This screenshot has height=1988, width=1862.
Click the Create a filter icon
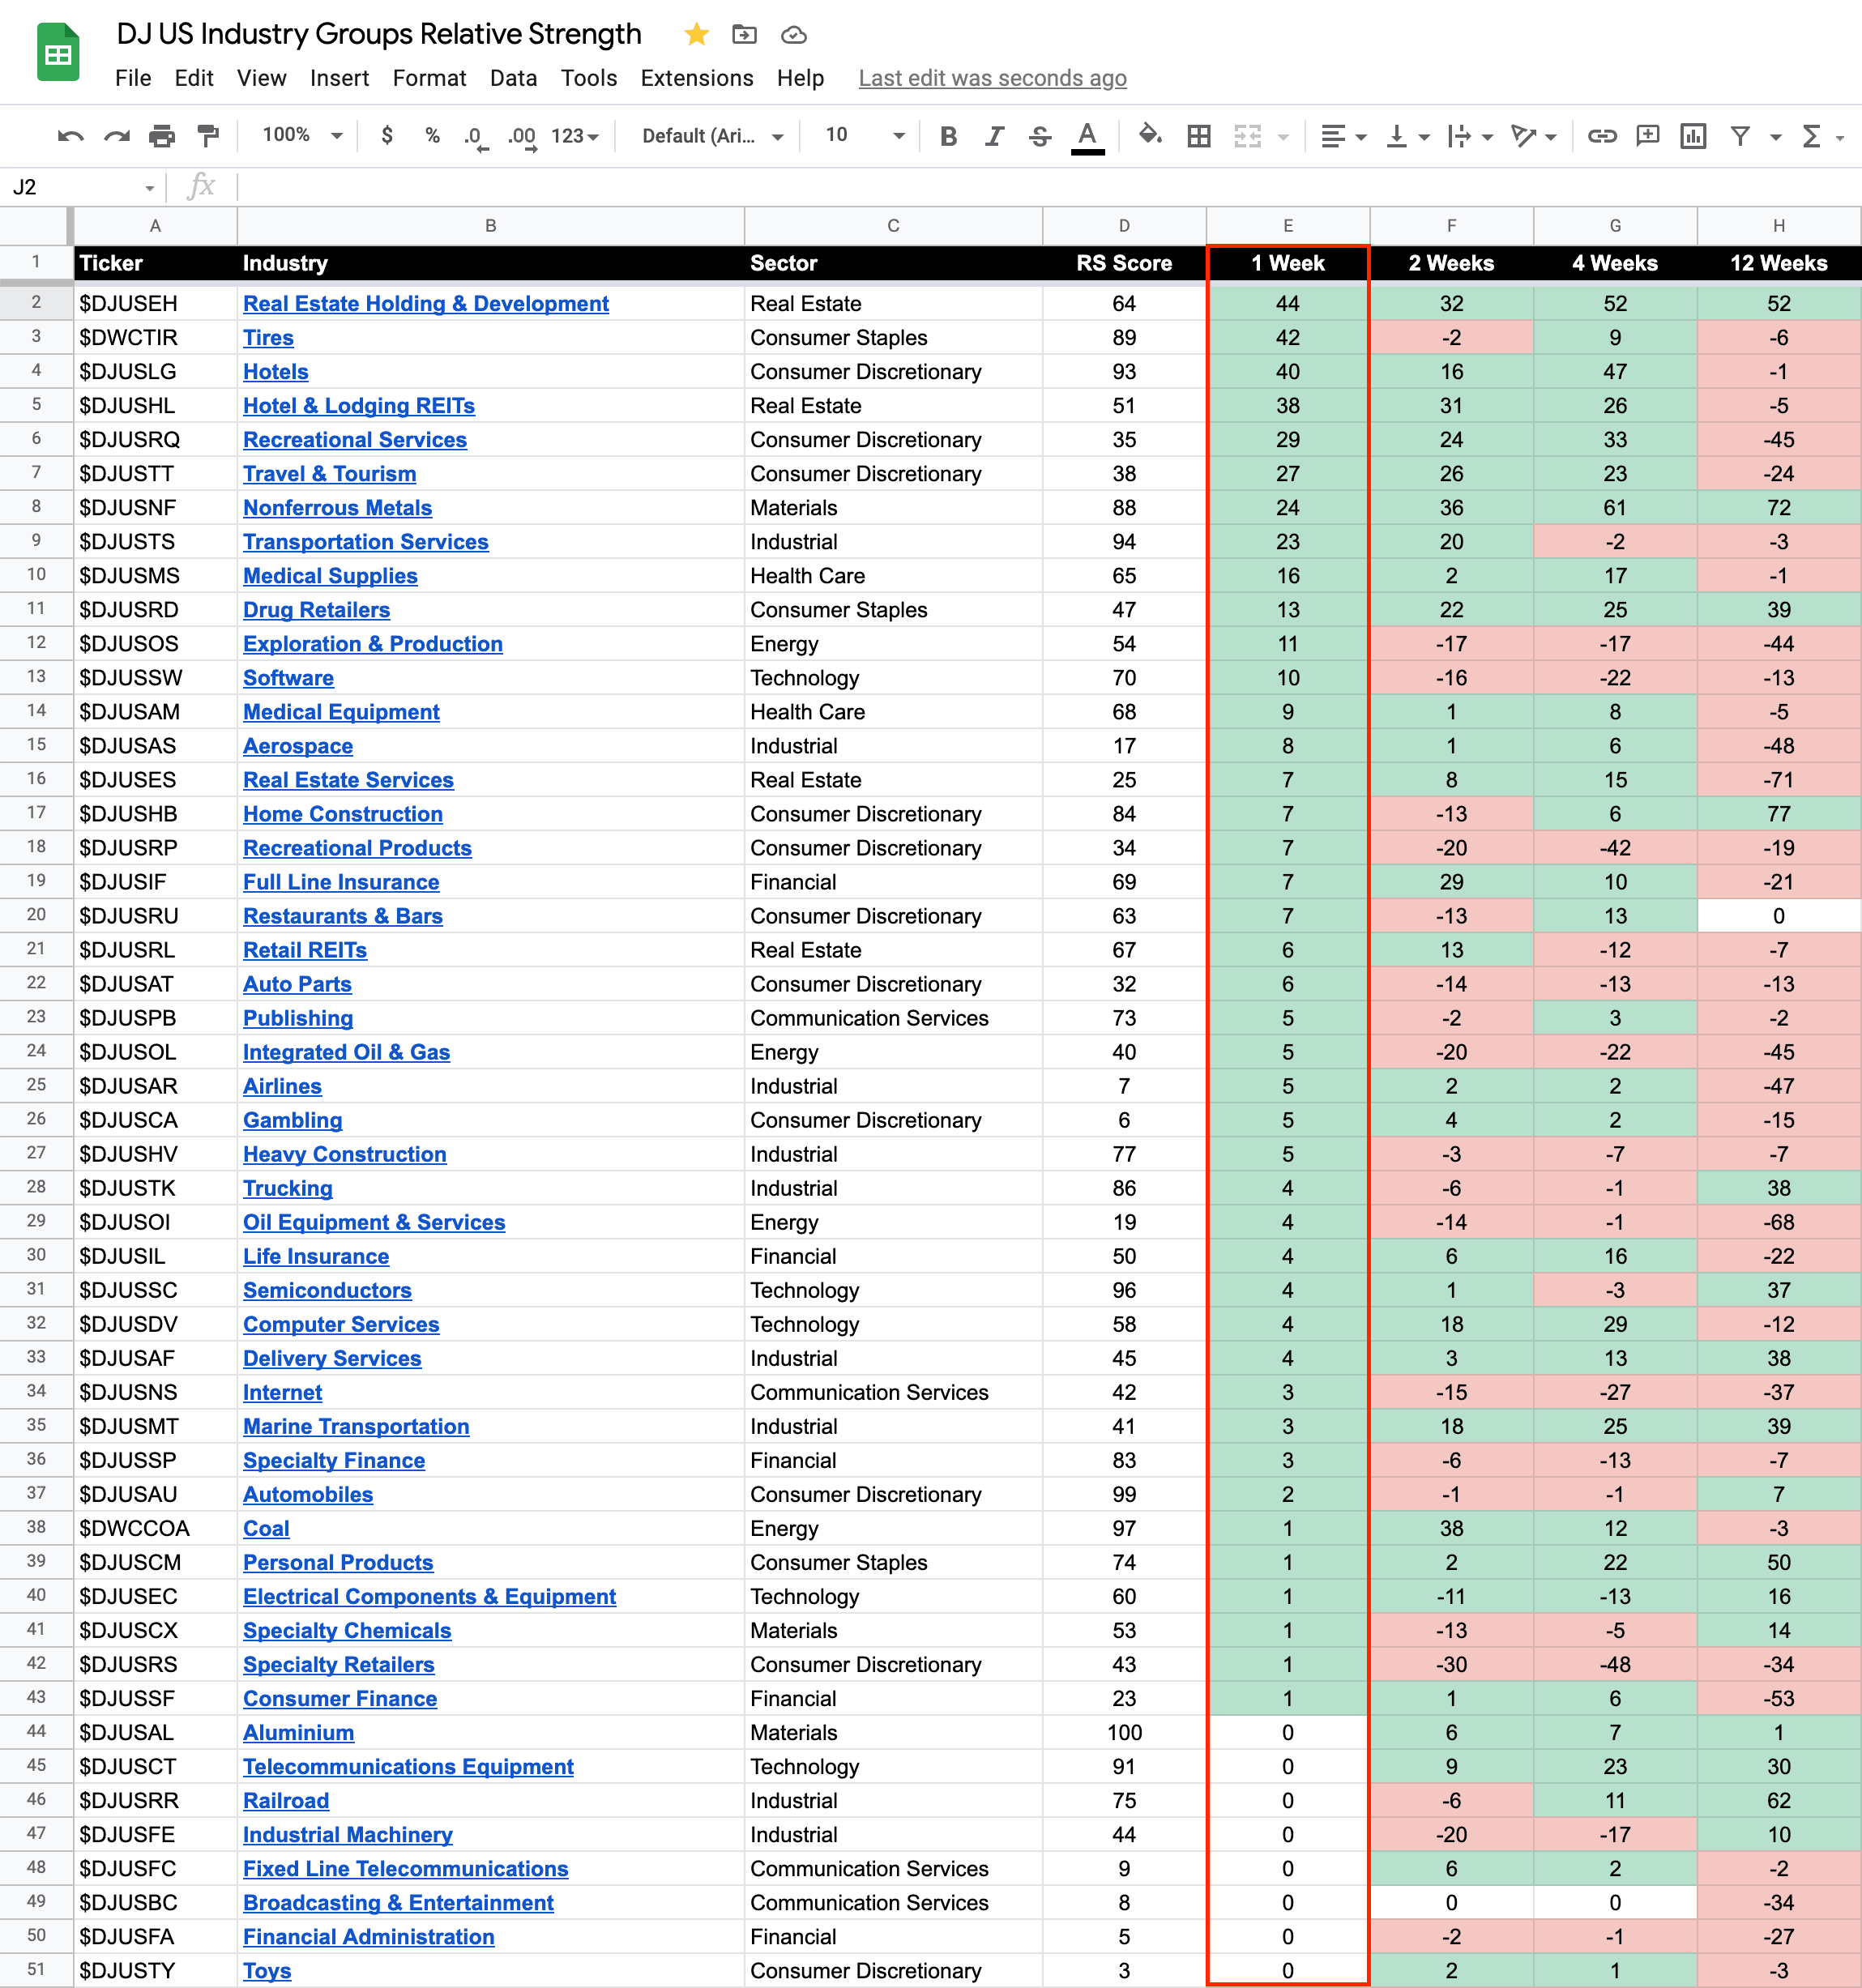click(x=1740, y=136)
